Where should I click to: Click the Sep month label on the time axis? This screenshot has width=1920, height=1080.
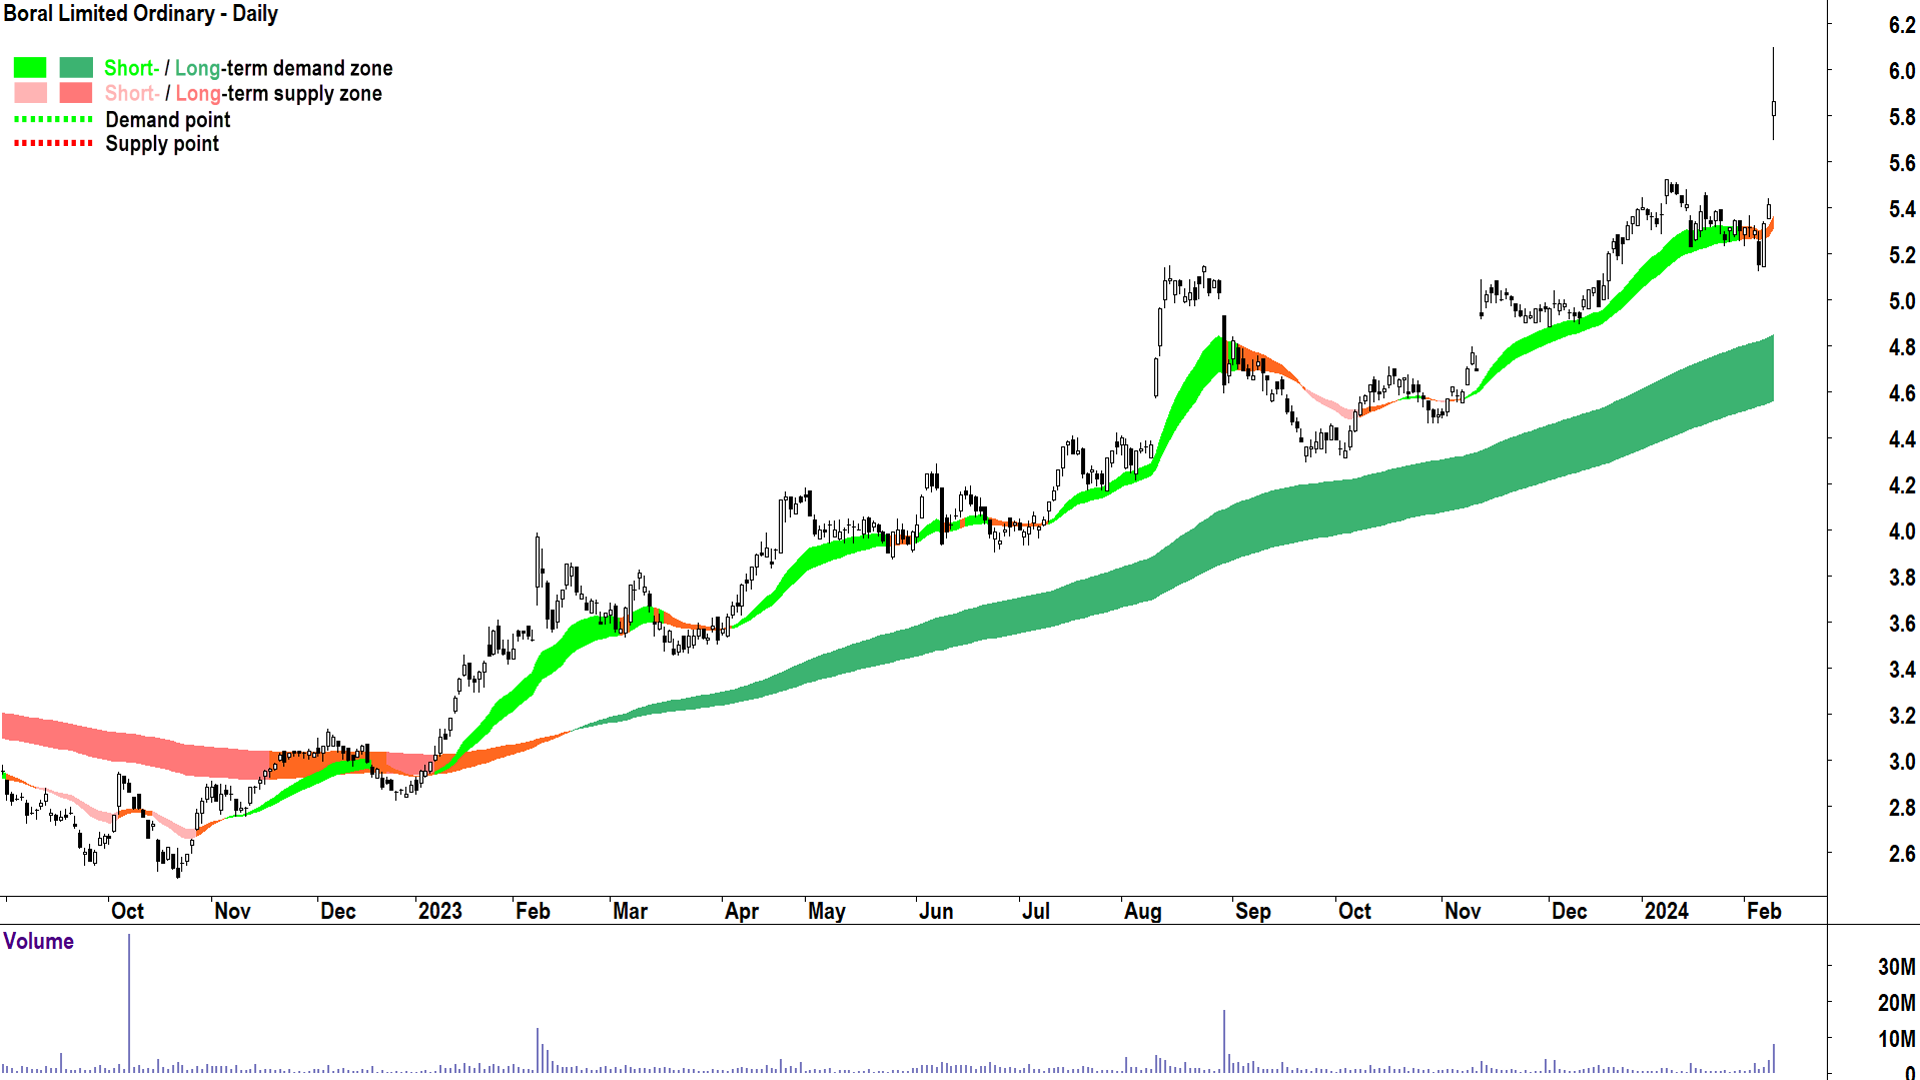click(1253, 911)
